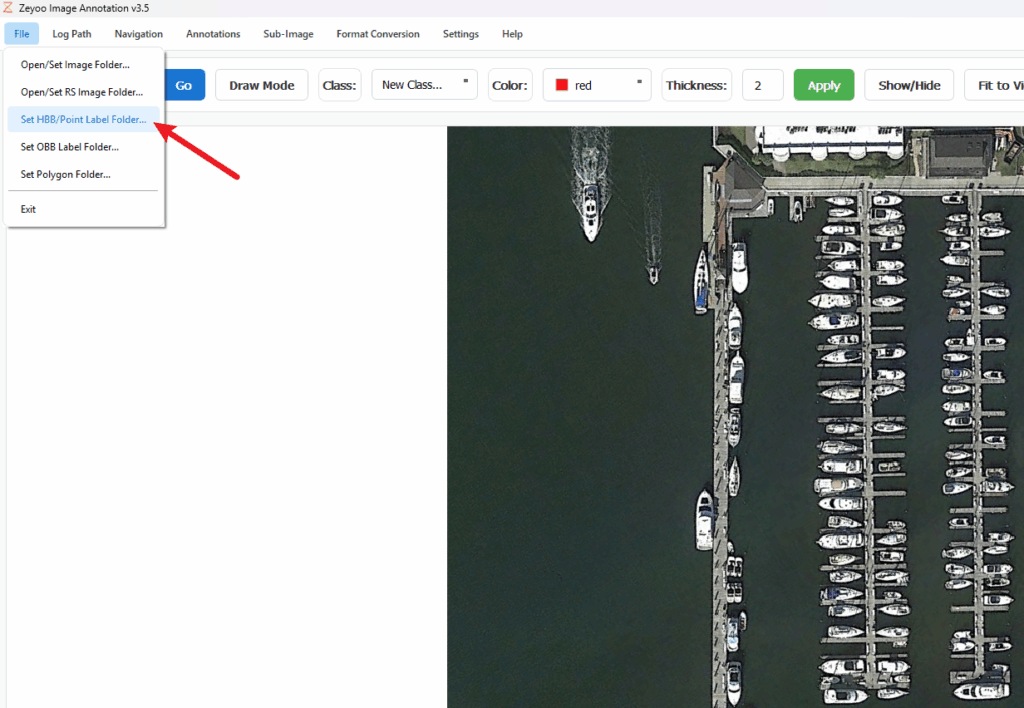Focus the Thickness value field

click(x=763, y=85)
